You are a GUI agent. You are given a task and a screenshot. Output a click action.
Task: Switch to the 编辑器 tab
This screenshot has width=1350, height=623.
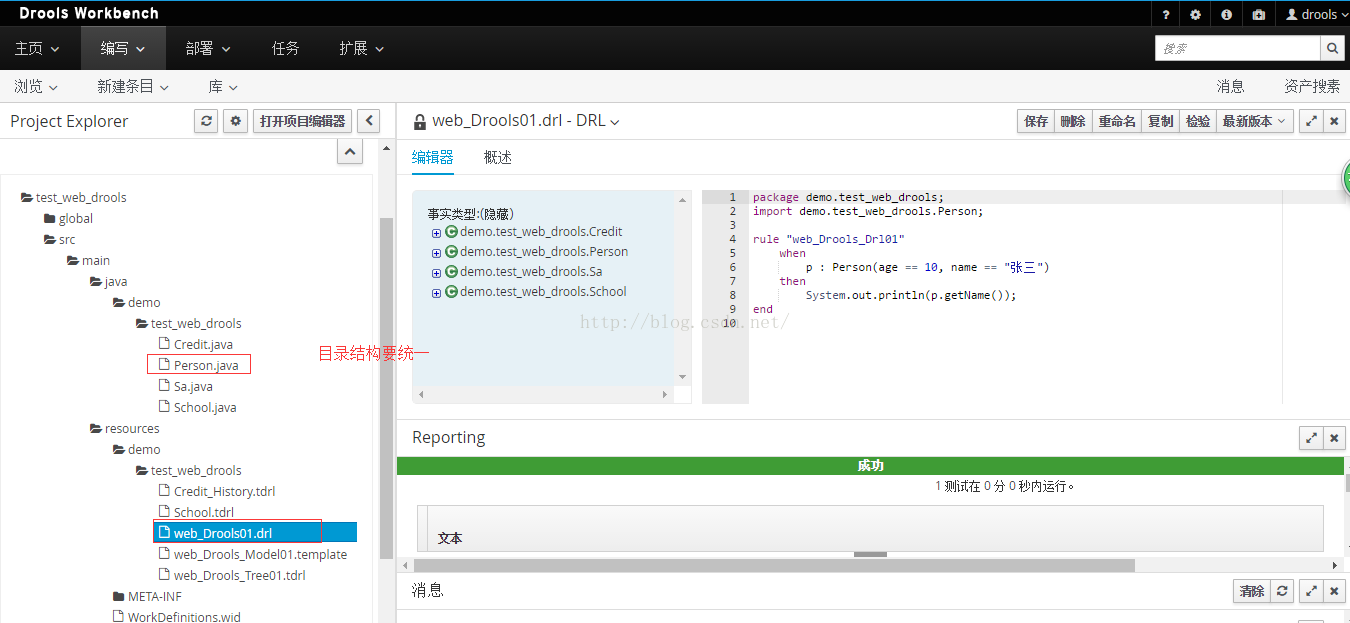(x=433, y=157)
